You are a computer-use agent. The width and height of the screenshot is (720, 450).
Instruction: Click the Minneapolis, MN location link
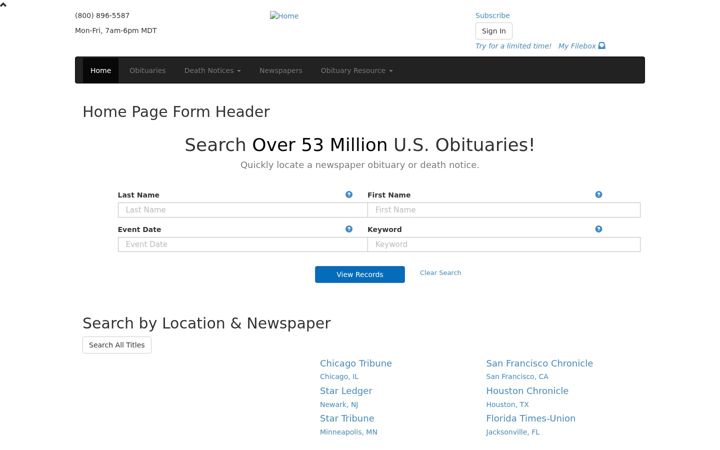[349, 432]
